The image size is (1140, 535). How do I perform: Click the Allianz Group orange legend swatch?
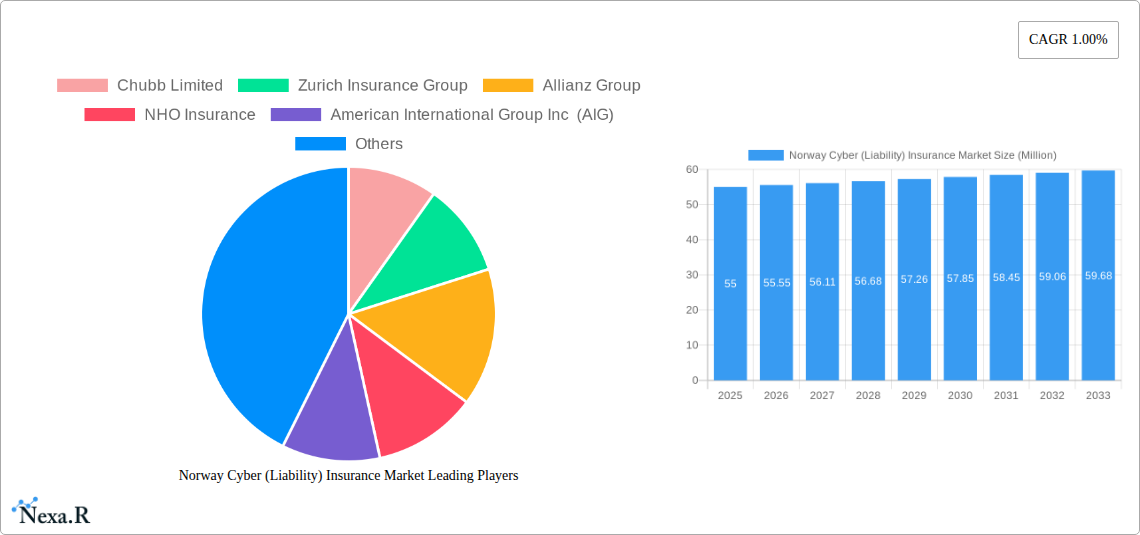(x=508, y=86)
